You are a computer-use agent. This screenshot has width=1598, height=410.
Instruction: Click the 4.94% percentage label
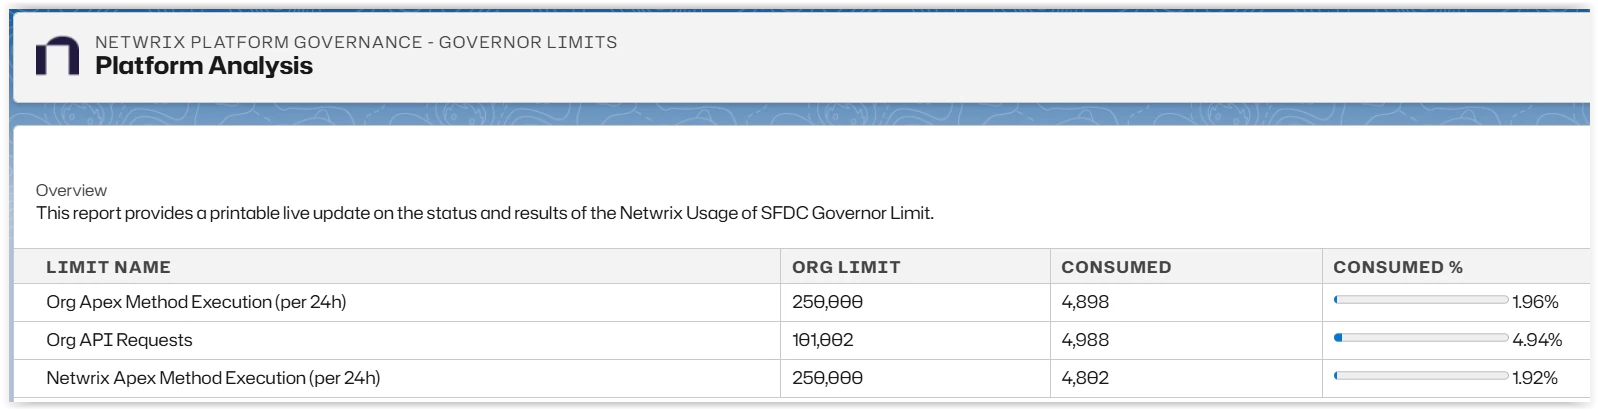pyautogui.click(x=1537, y=340)
